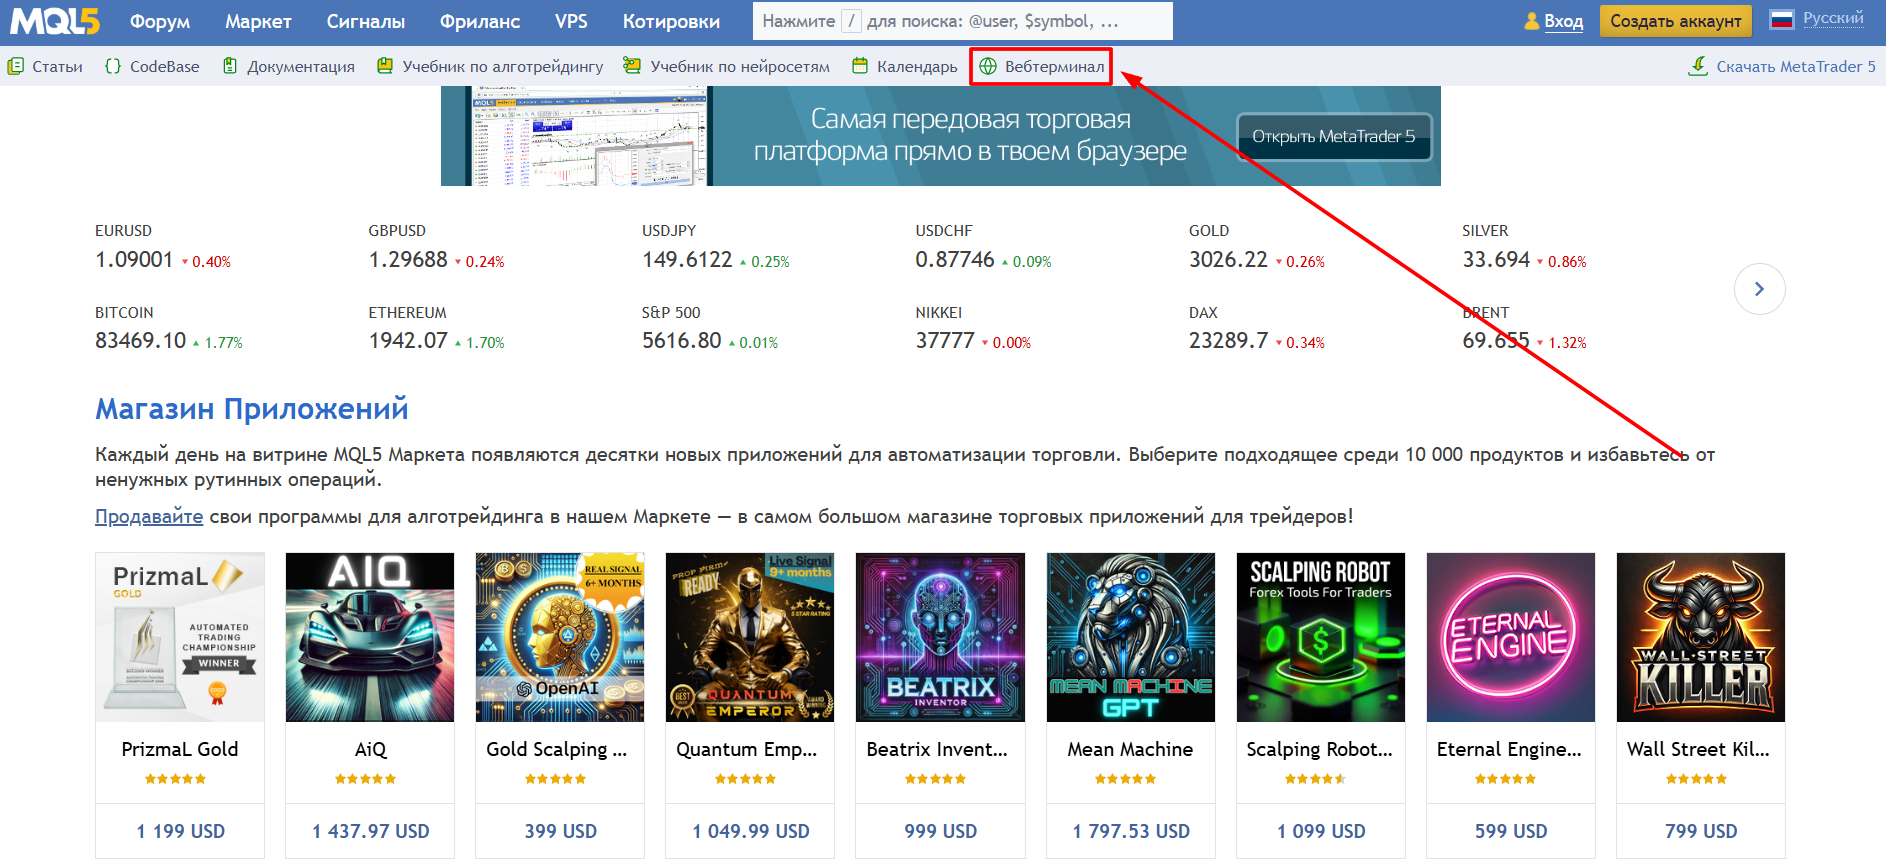Viewport: 1886px width, 864px height.
Task: Open the Форум menu item
Action: point(159,21)
